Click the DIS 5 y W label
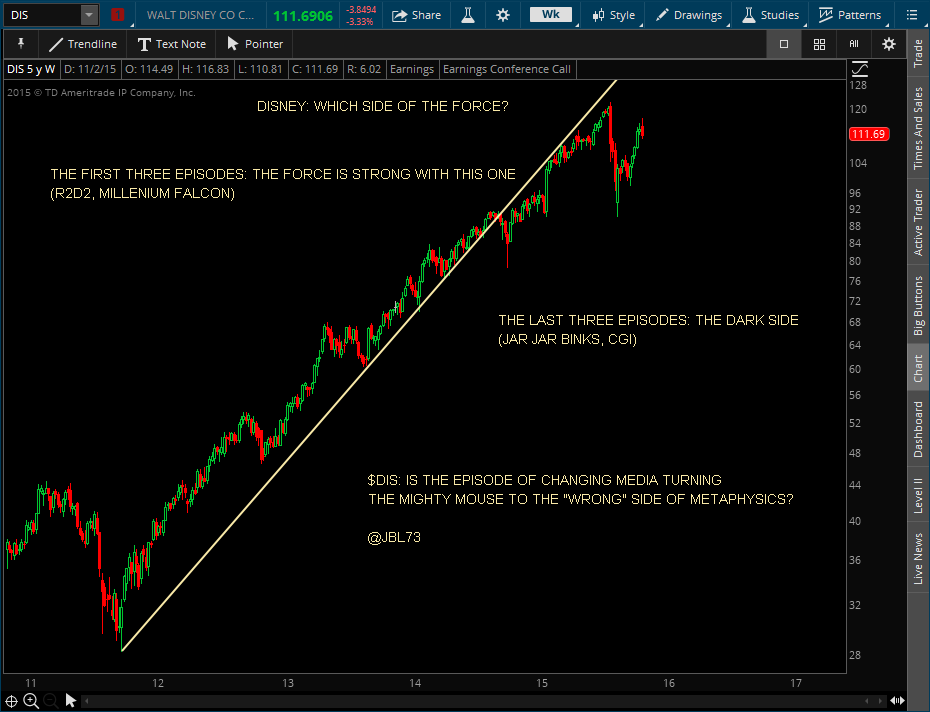The width and height of the screenshot is (930, 712). pyautogui.click(x=31, y=69)
